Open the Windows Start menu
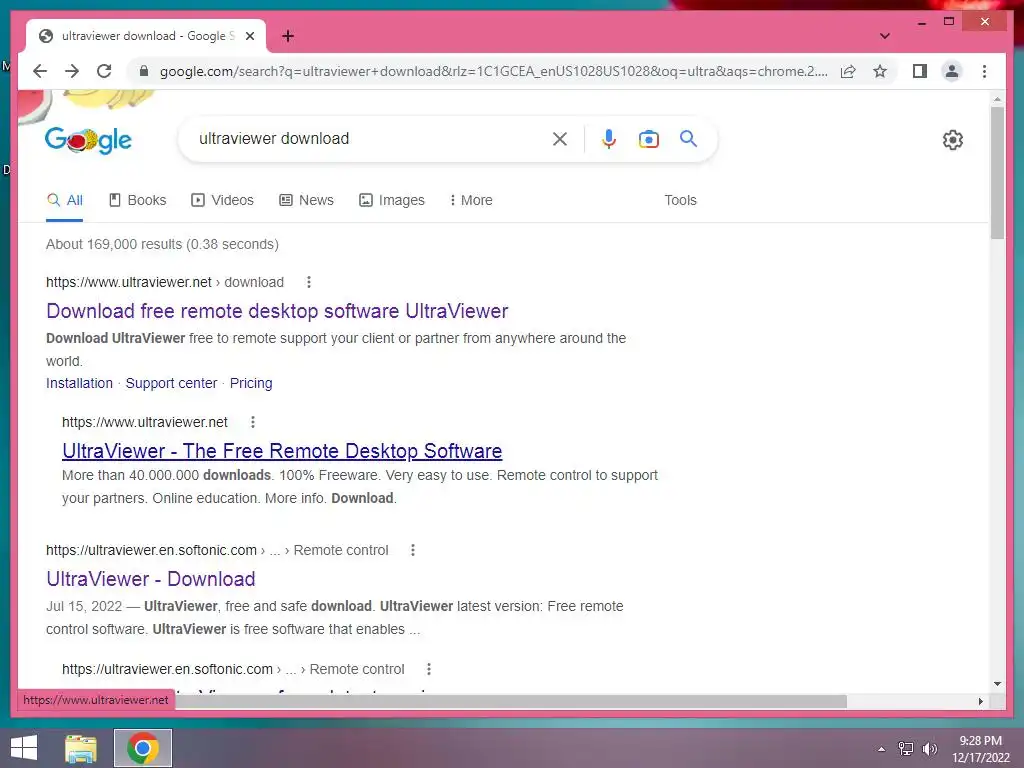This screenshot has width=1024, height=768. pos(24,748)
